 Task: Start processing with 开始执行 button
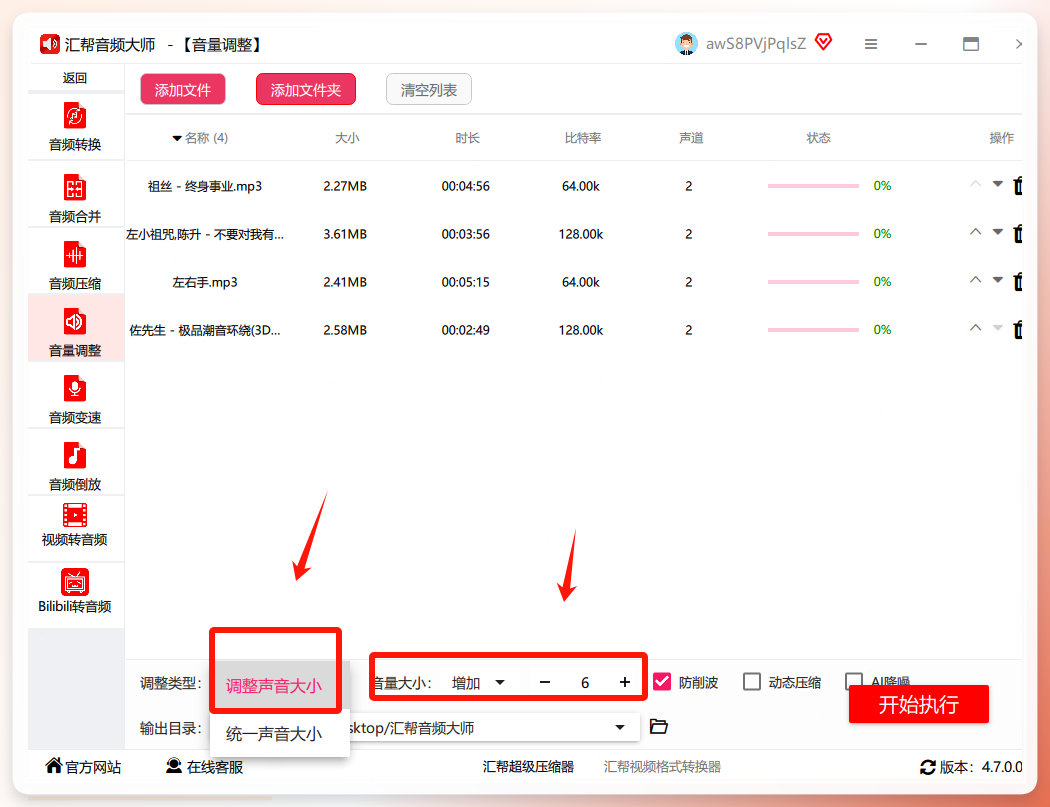click(918, 704)
